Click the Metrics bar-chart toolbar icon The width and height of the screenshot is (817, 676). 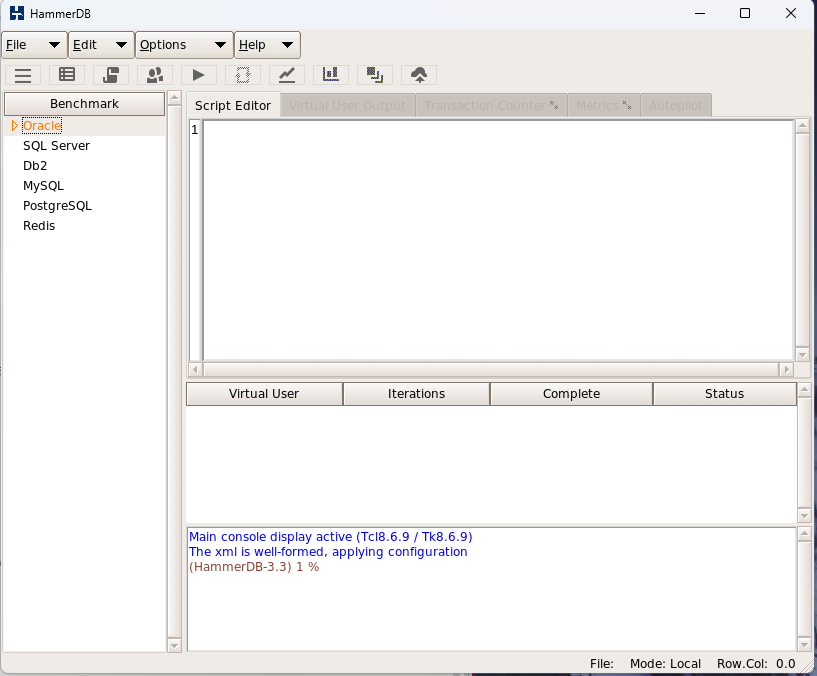(x=331, y=75)
